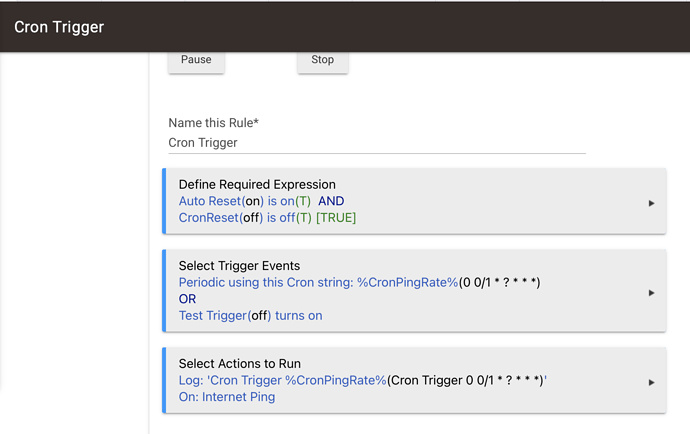The image size is (690, 434).
Task: Expand Define Required Expression arrow
Action: click(651, 203)
